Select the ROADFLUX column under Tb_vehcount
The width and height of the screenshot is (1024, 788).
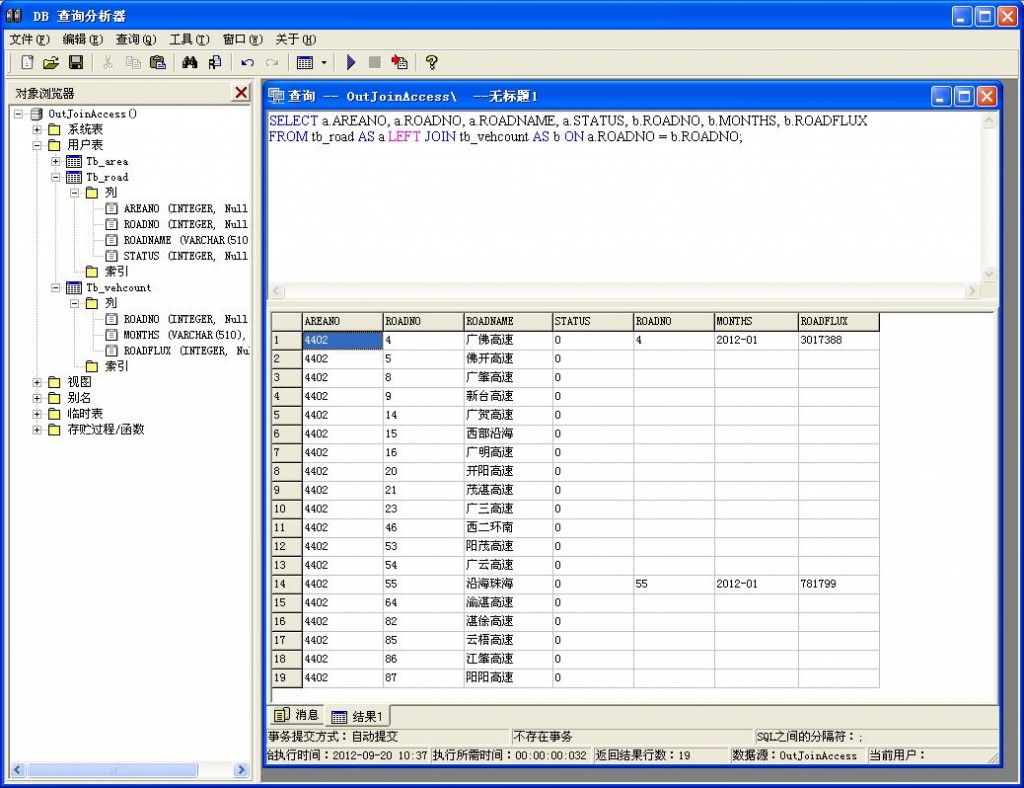pos(145,350)
